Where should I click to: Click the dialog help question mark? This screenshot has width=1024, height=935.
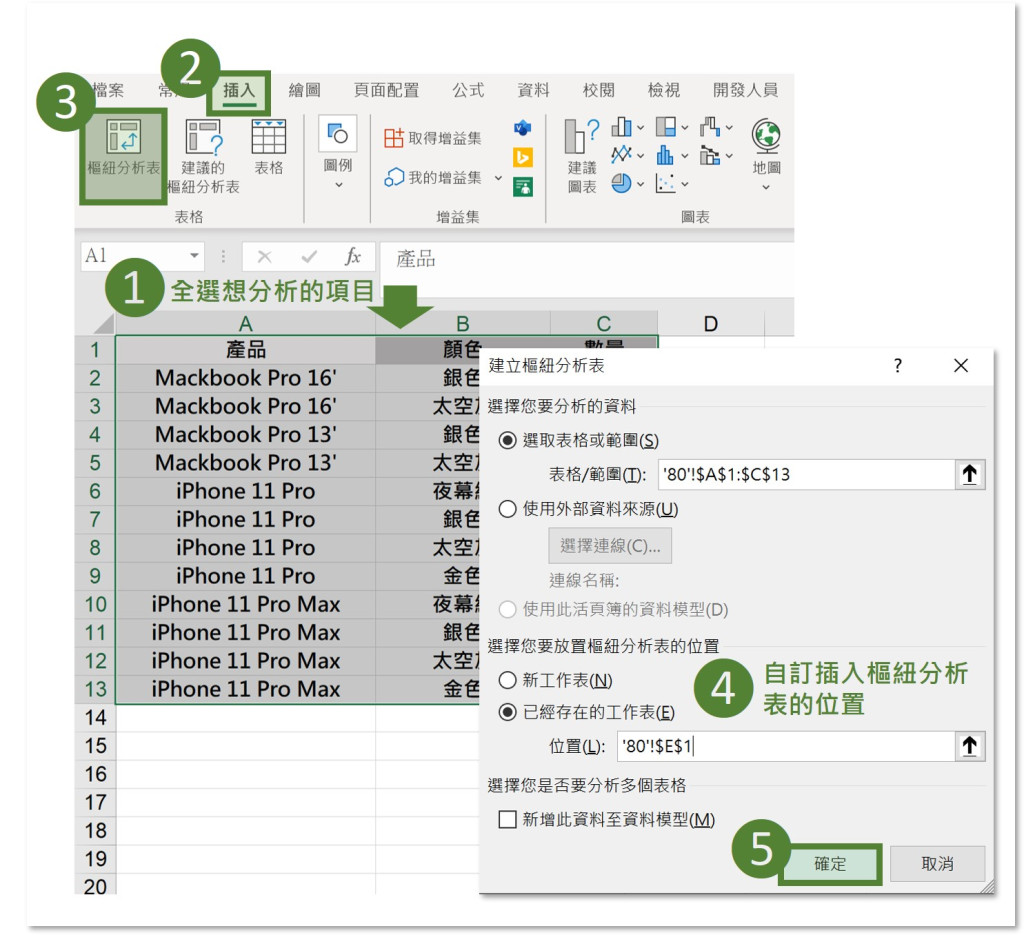[898, 366]
